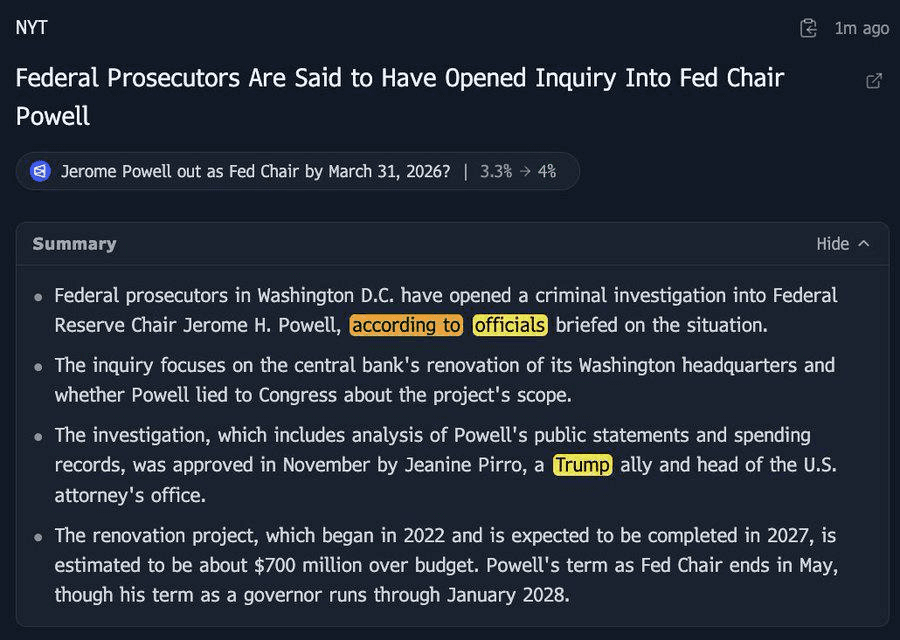Screen dimensions: 900x640
Task: Click the Summary panel heading
Action: tap(74, 244)
